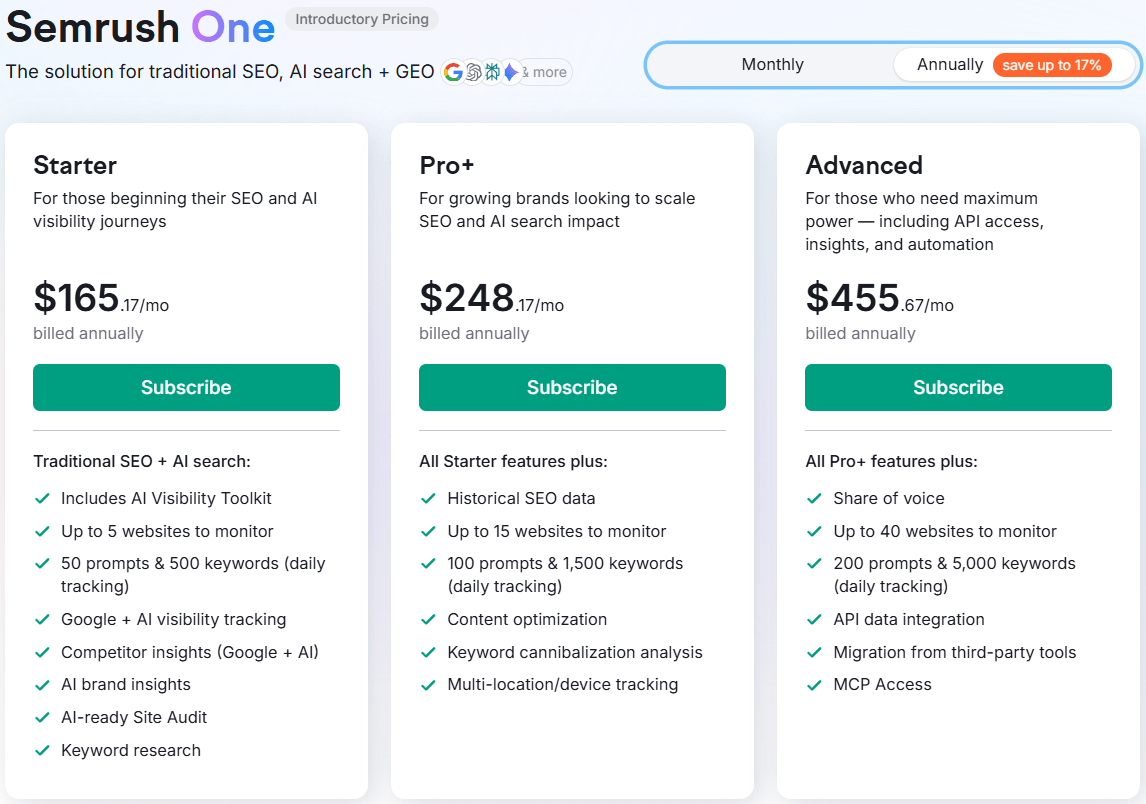Click the checkmark beside Content optimization

coord(428,620)
